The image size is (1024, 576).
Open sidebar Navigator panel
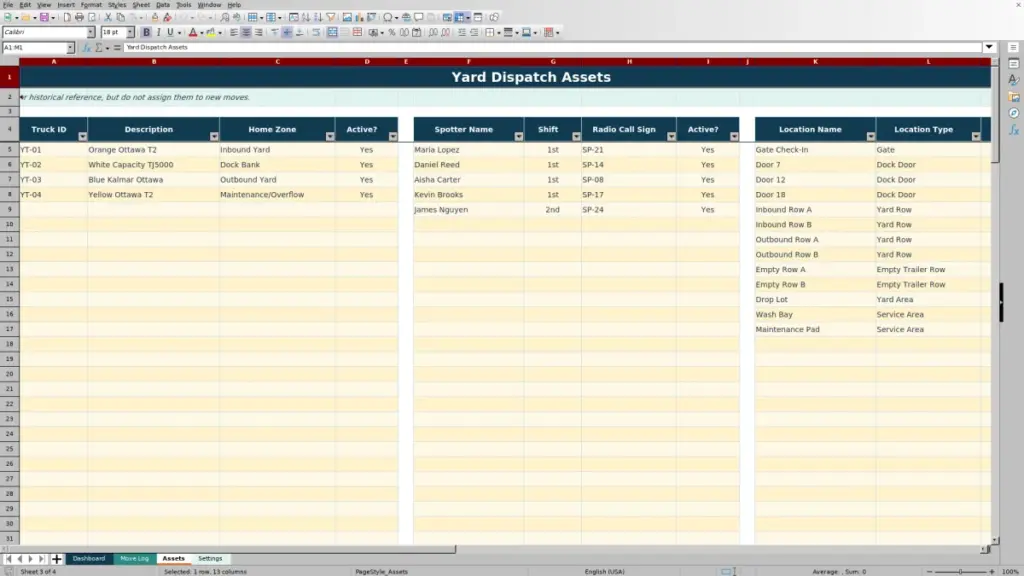(1014, 113)
